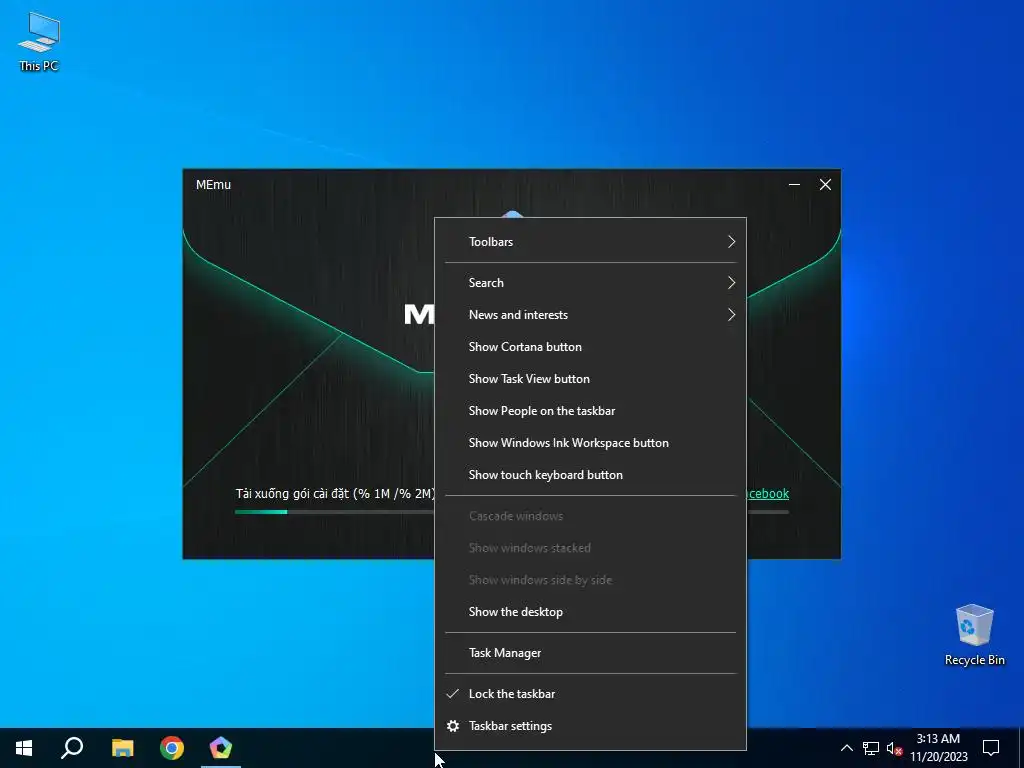Click the MEmu download progress bar

point(334,512)
